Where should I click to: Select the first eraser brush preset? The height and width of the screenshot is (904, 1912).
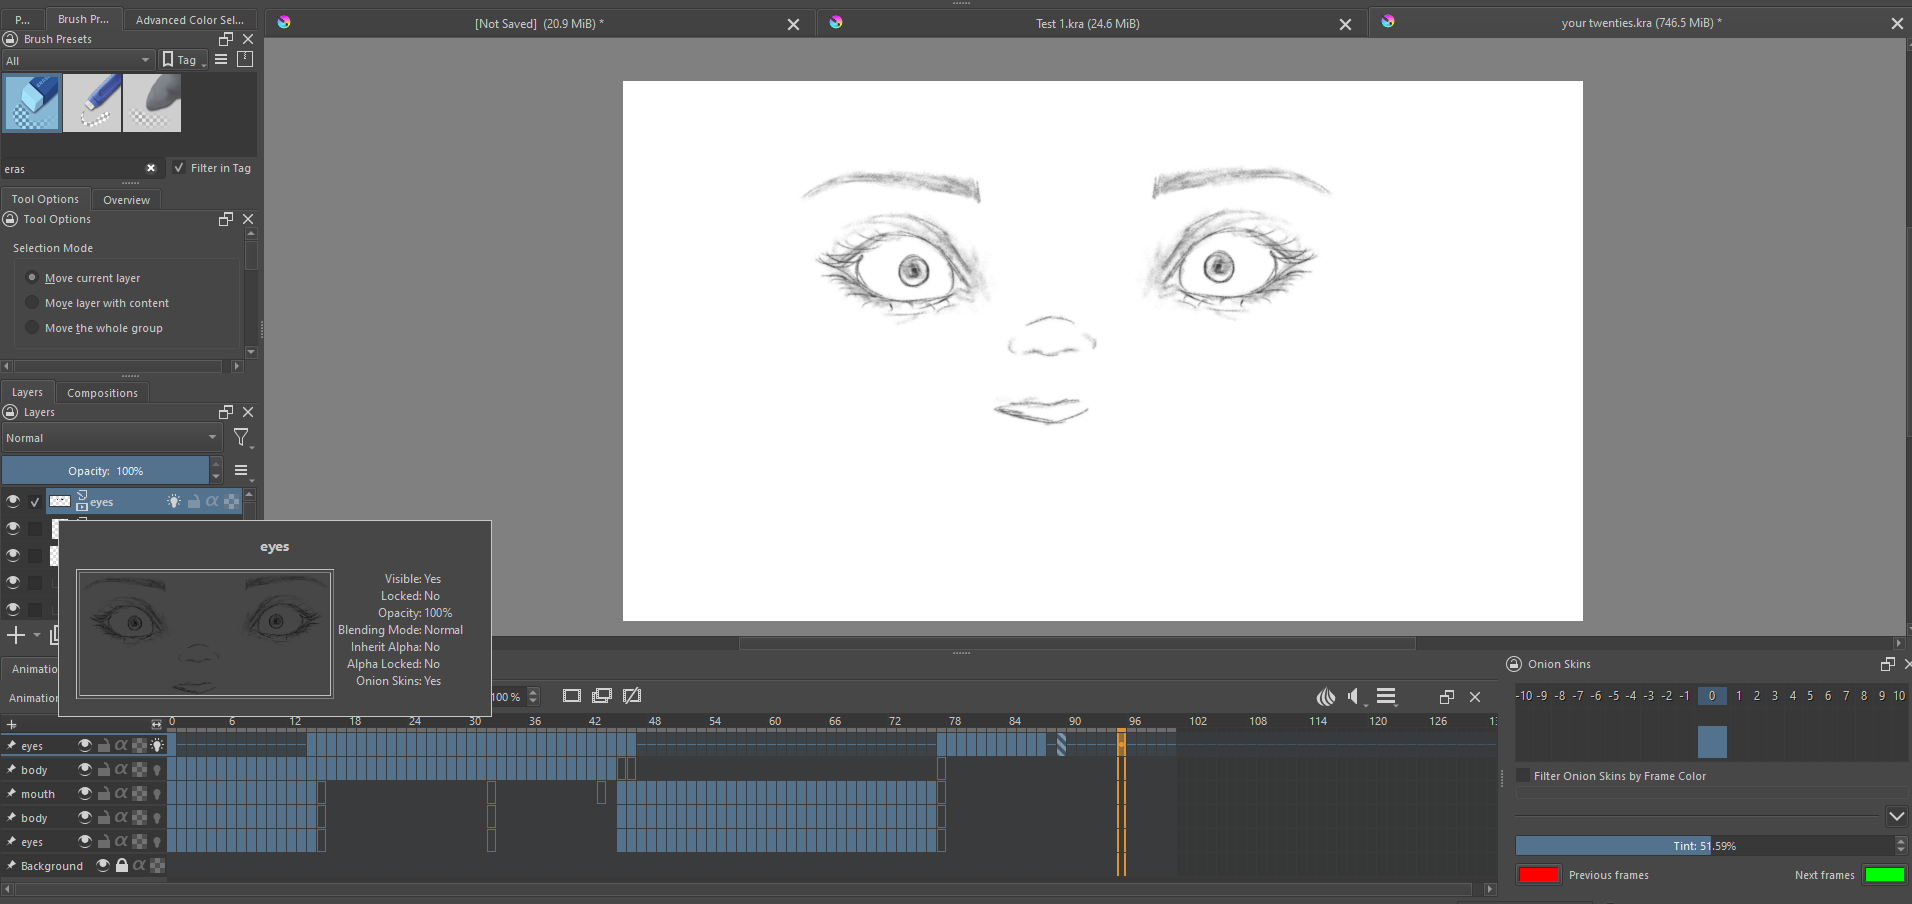coord(32,103)
